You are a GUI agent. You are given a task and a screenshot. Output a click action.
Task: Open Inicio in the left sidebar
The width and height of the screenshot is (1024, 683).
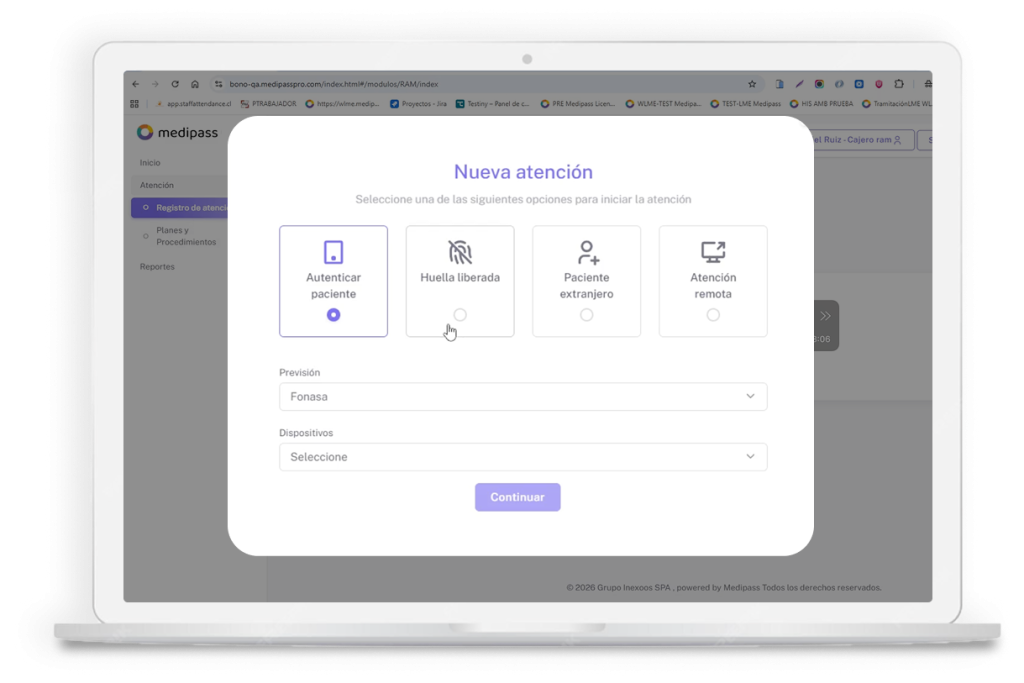150,163
